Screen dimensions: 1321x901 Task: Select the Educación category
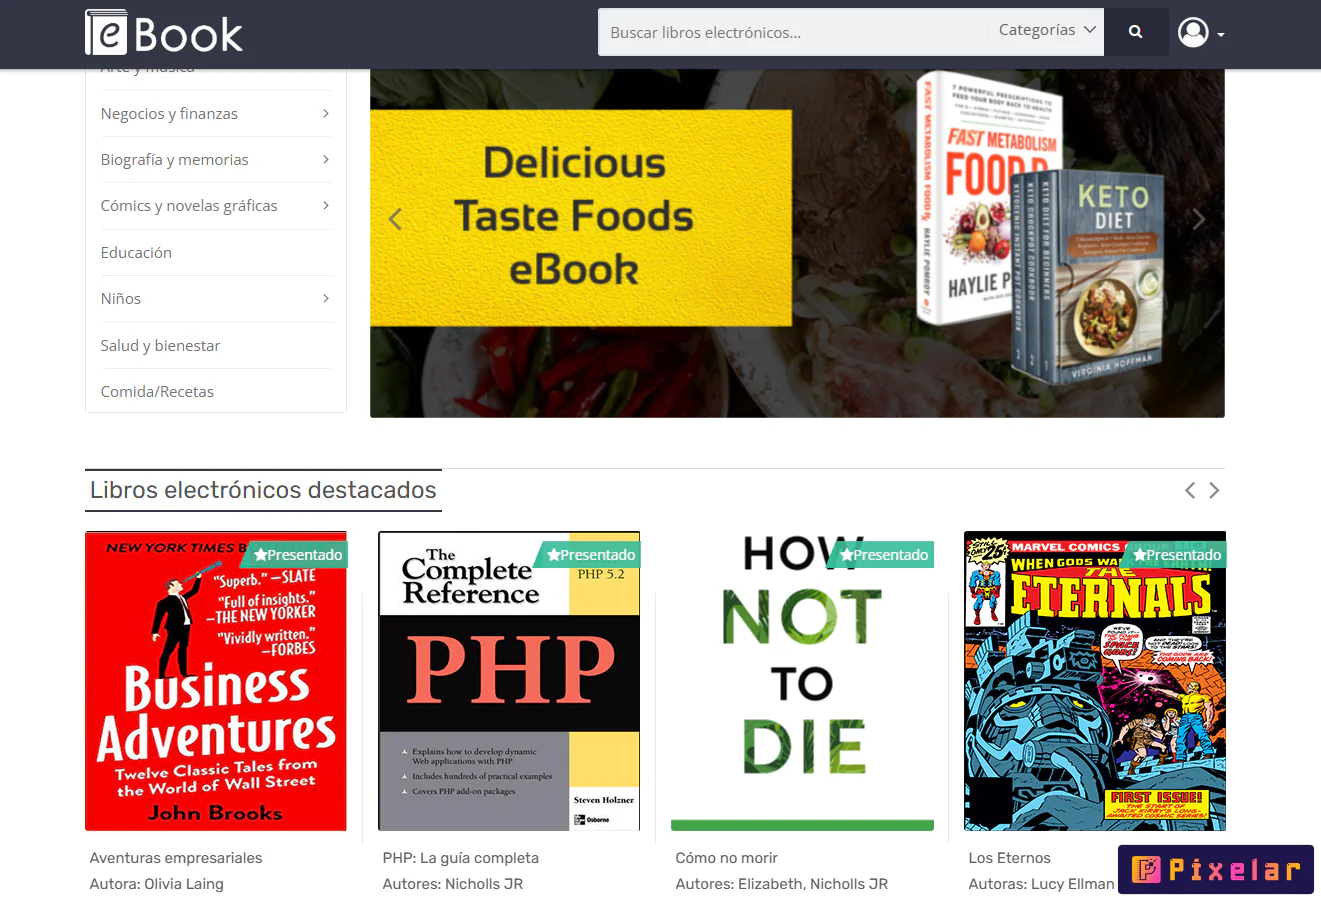click(x=136, y=252)
